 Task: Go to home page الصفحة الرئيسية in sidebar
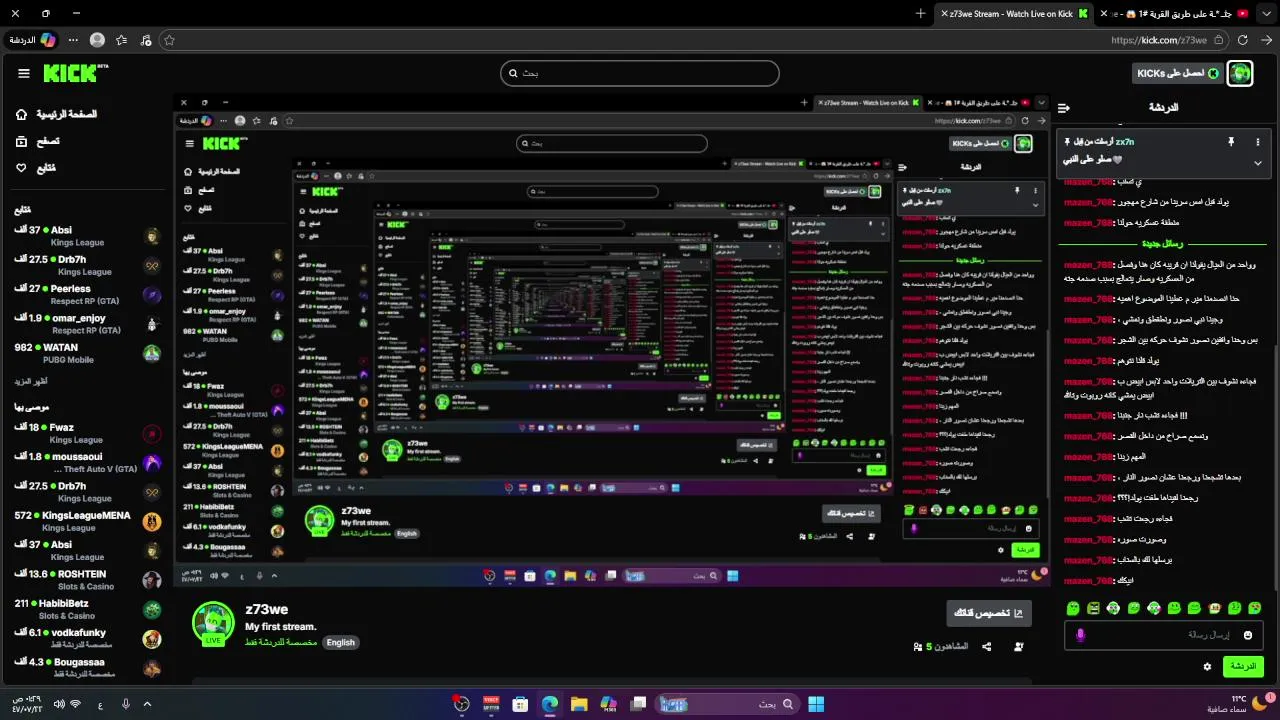point(57,114)
